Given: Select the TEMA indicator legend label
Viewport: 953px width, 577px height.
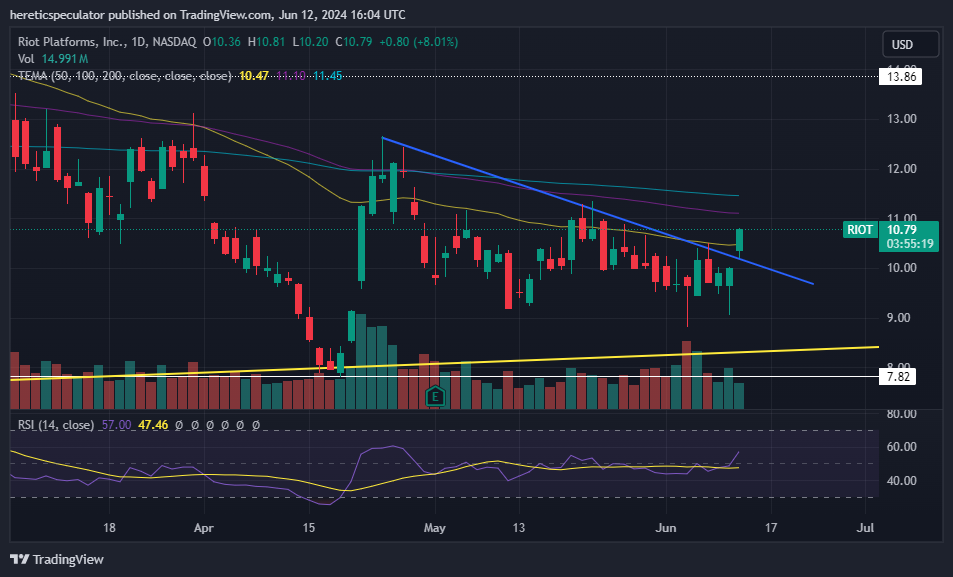Looking at the screenshot, I should click(x=125, y=76).
